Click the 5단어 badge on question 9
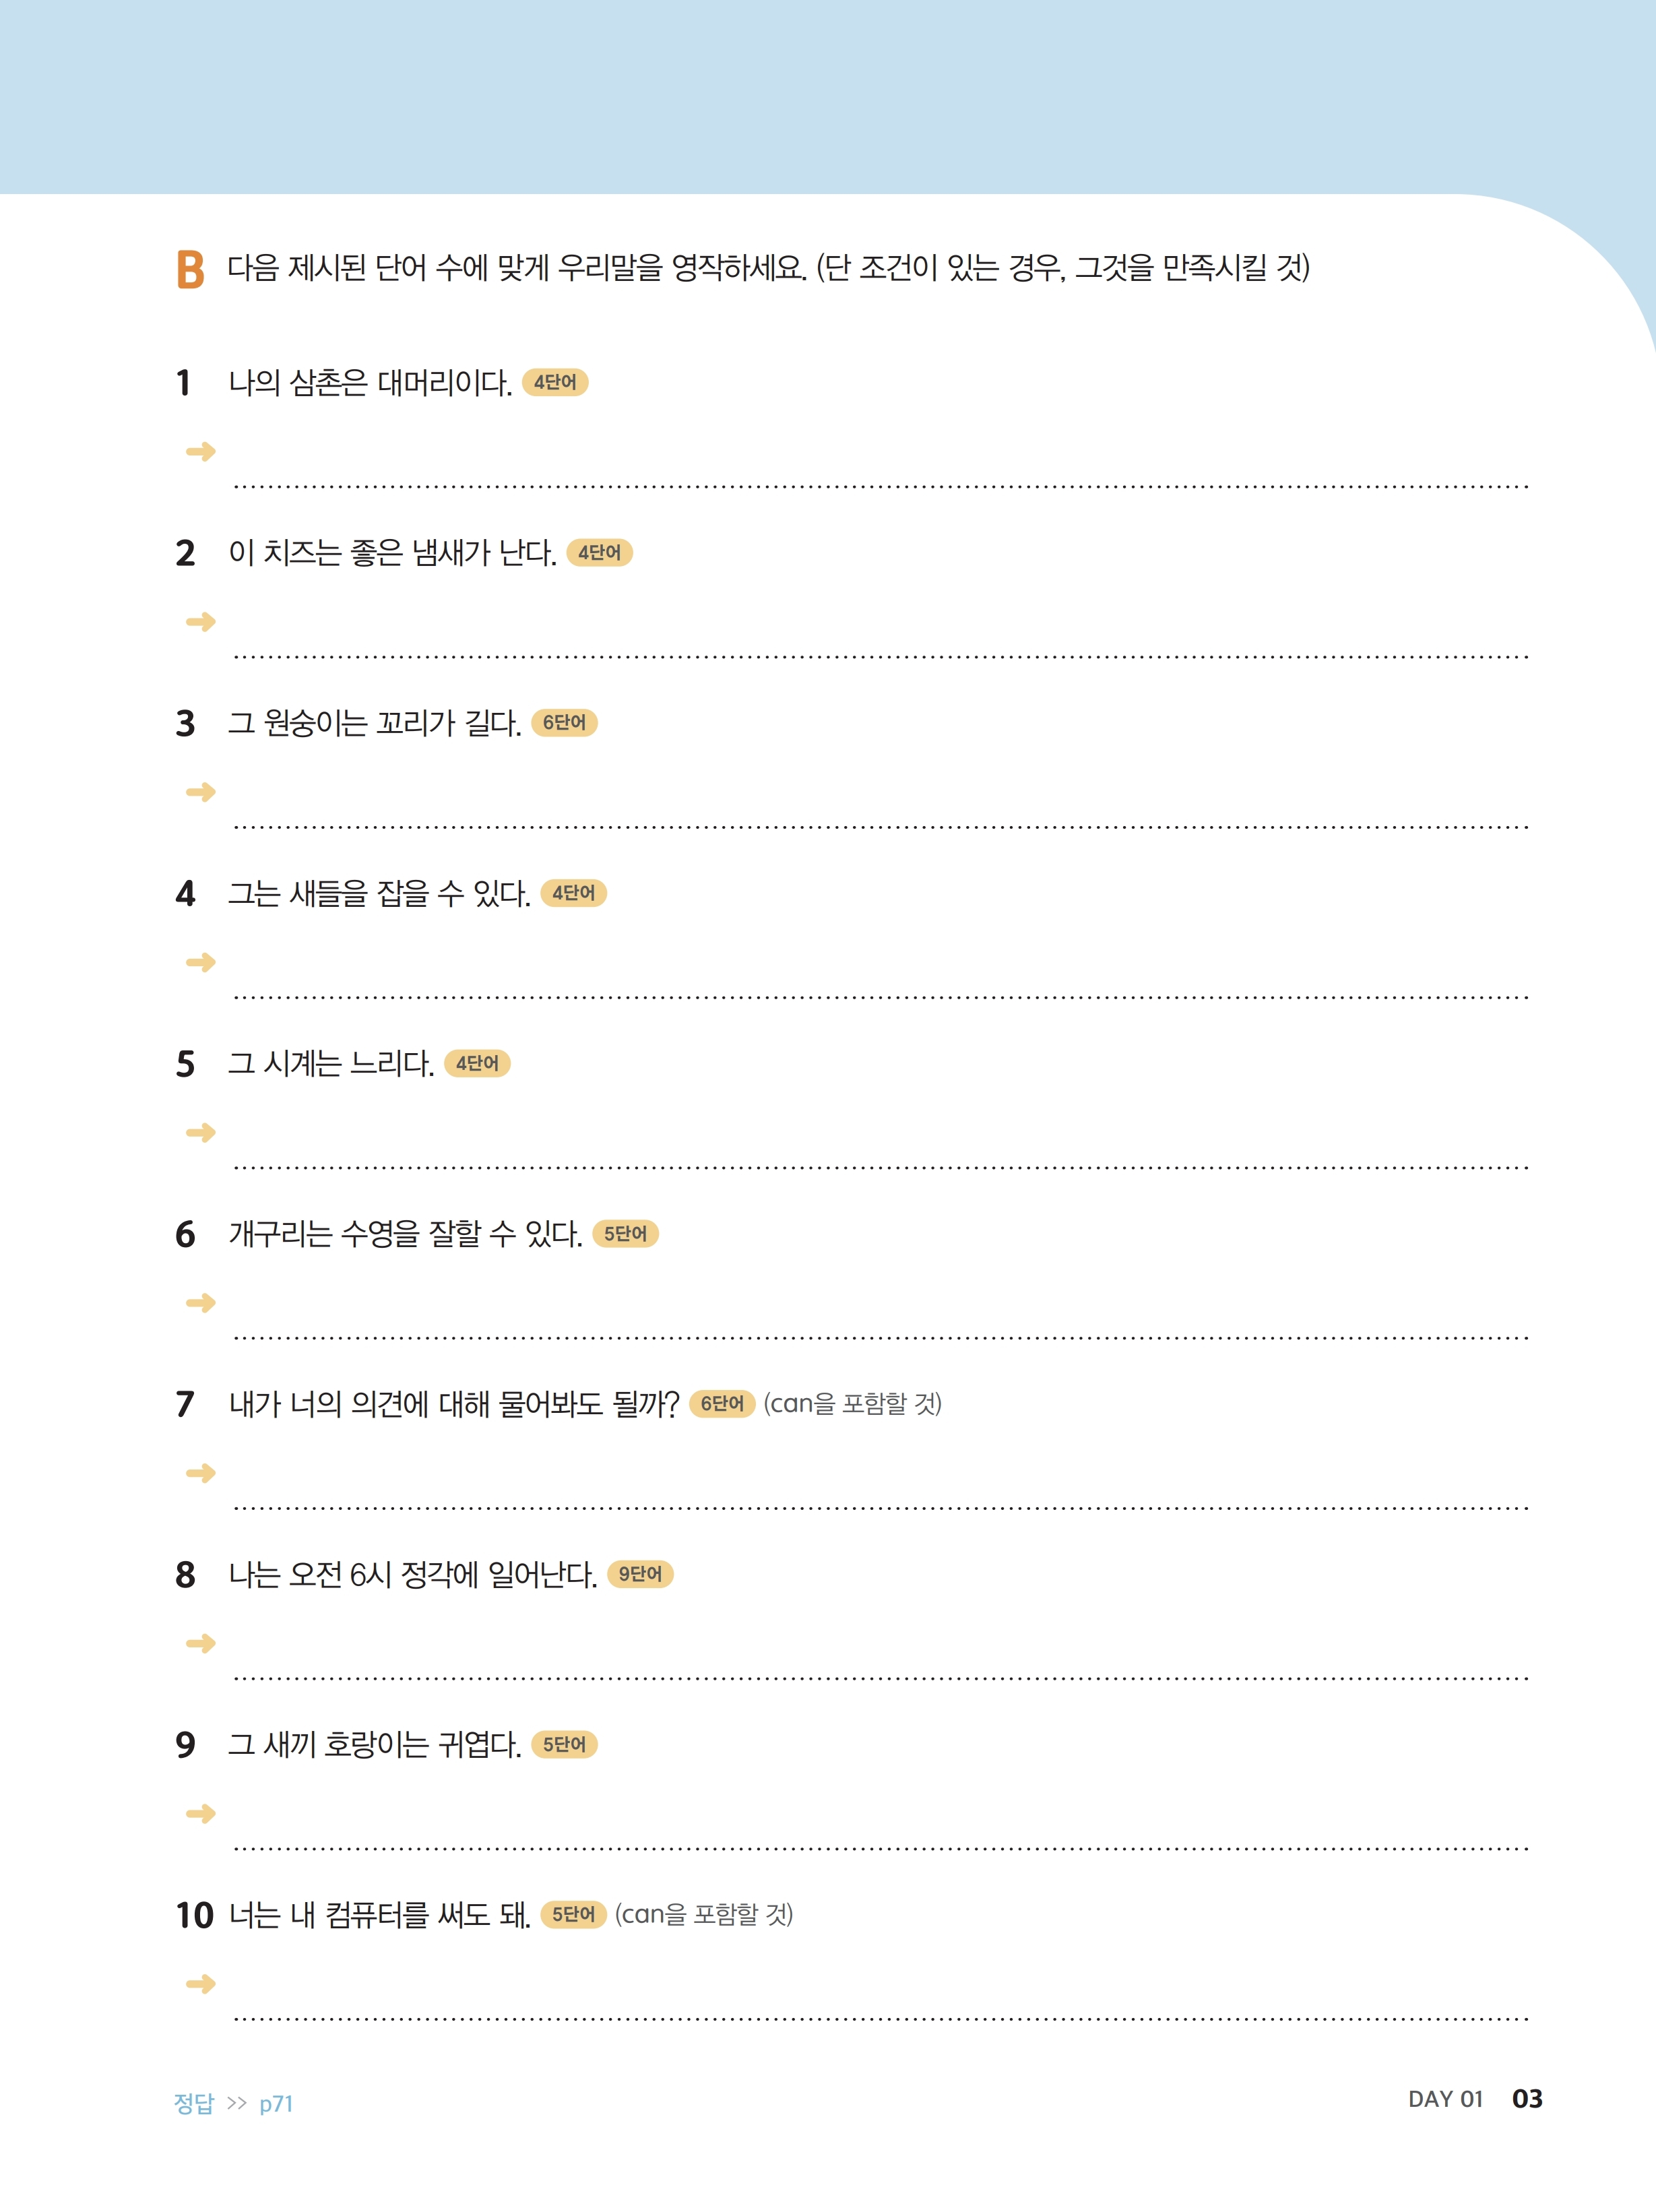Viewport: 1656px width, 2212px height. click(x=564, y=1744)
